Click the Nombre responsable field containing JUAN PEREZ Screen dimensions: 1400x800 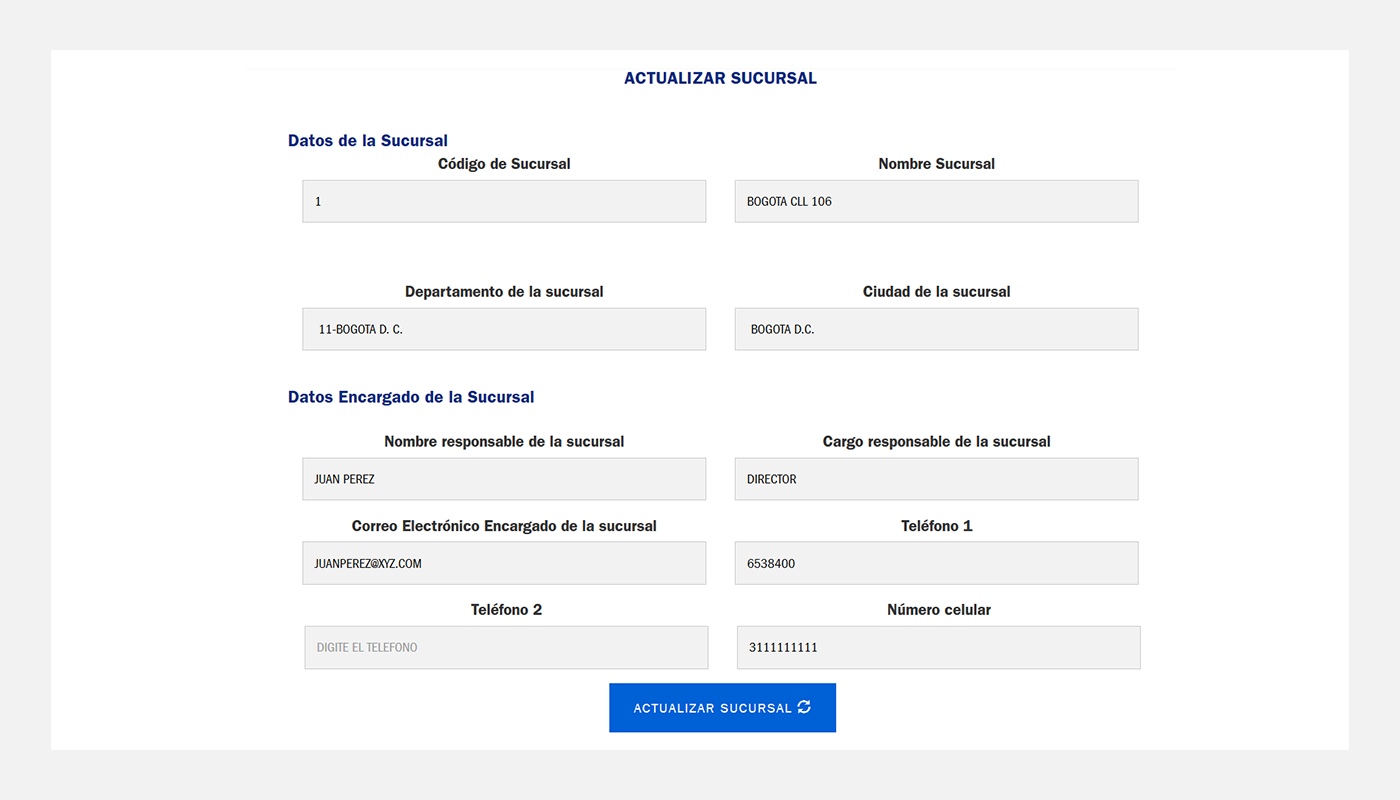click(x=504, y=479)
